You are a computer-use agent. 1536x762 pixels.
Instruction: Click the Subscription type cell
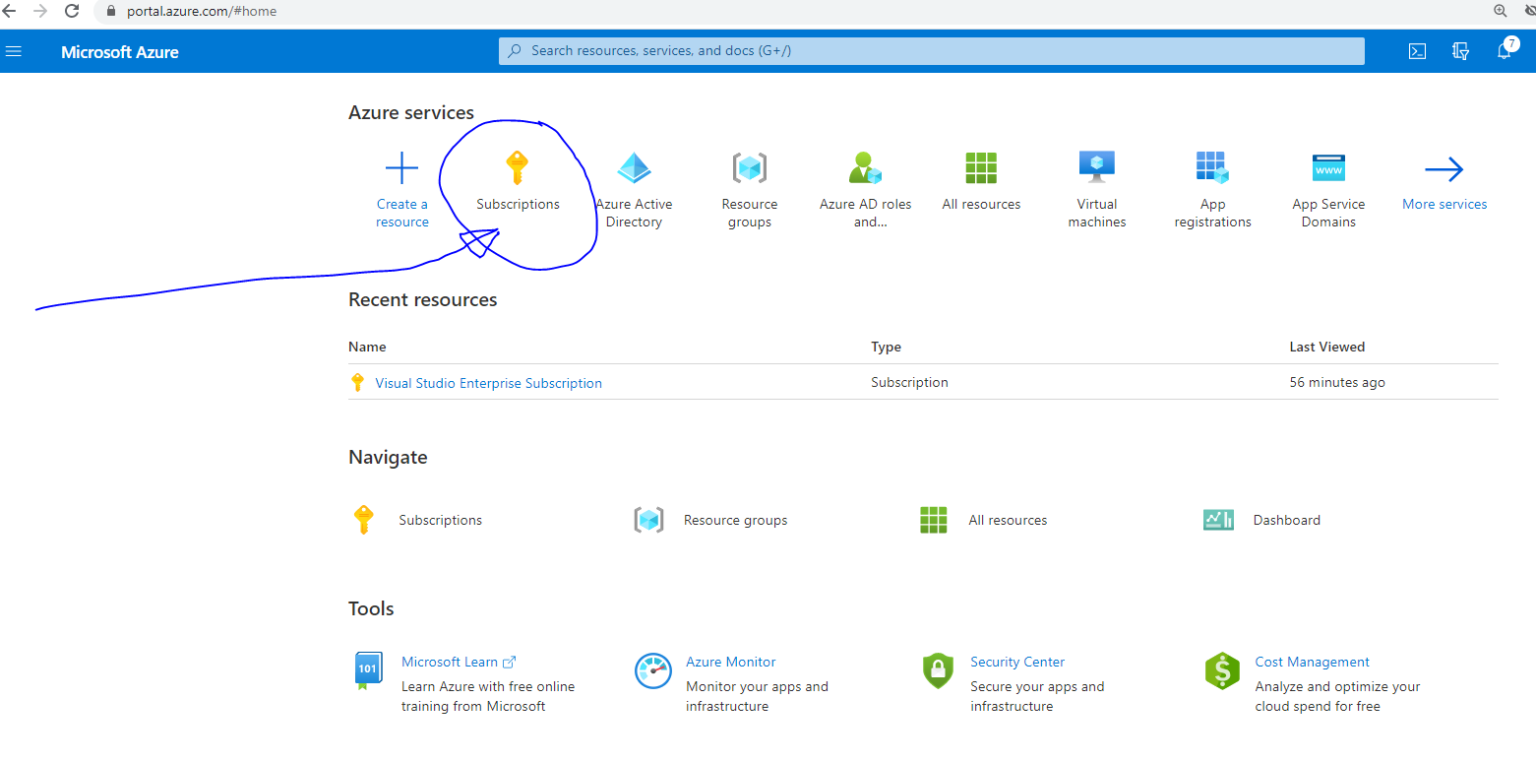click(909, 382)
